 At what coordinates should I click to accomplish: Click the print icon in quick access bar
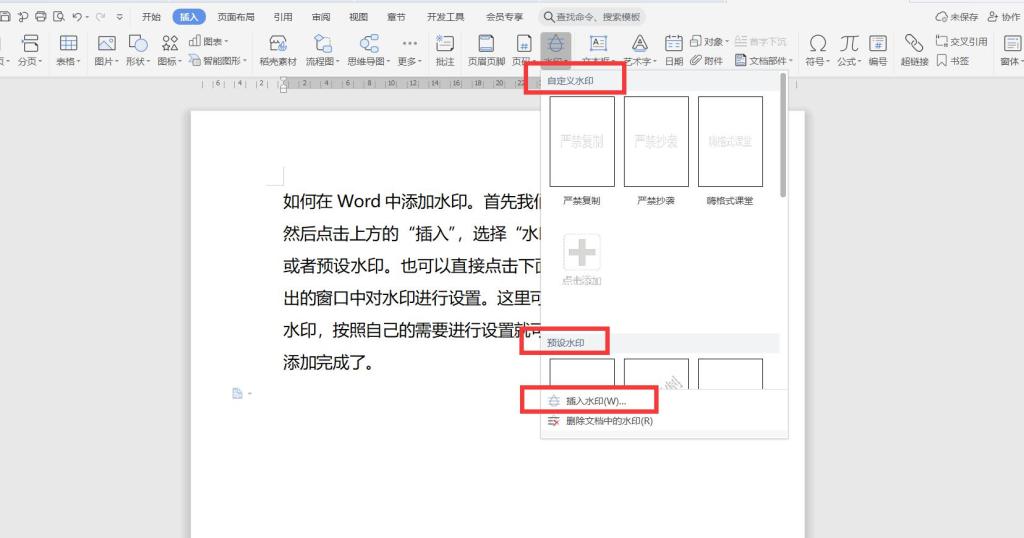tap(41, 17)
